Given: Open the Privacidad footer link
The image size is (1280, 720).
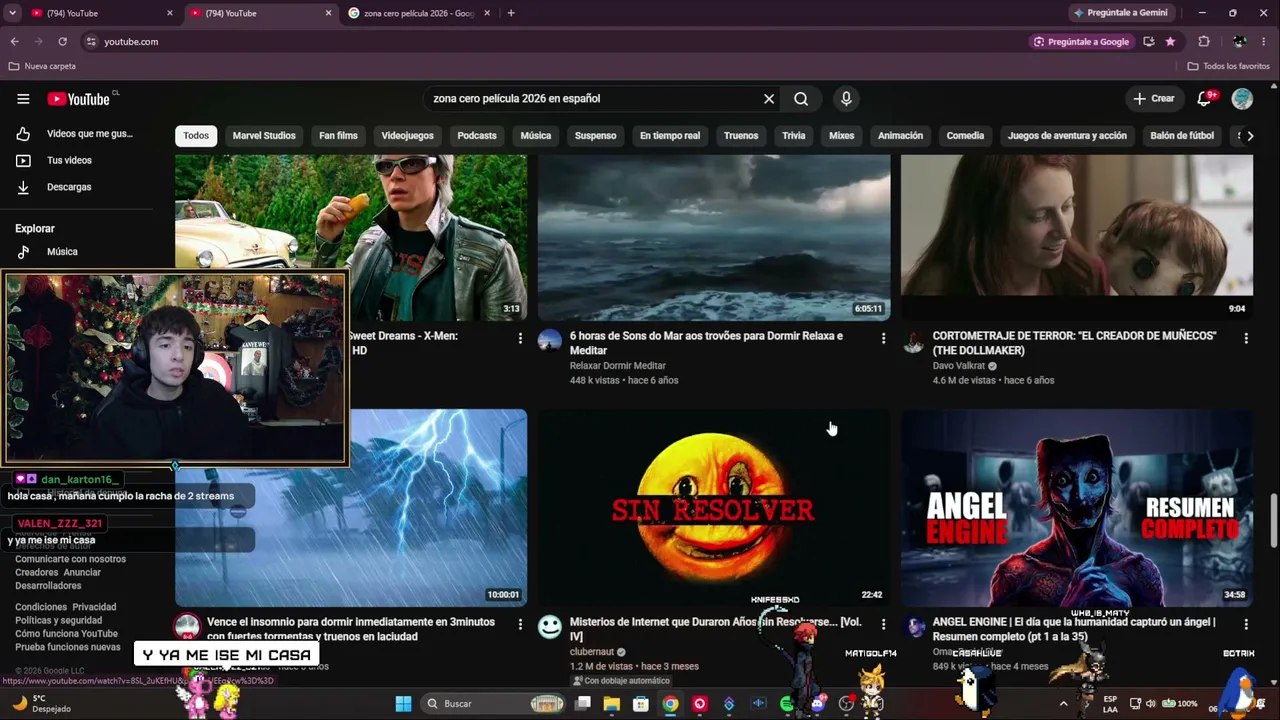Looking at the screenshot, I should tap(94, 607).
